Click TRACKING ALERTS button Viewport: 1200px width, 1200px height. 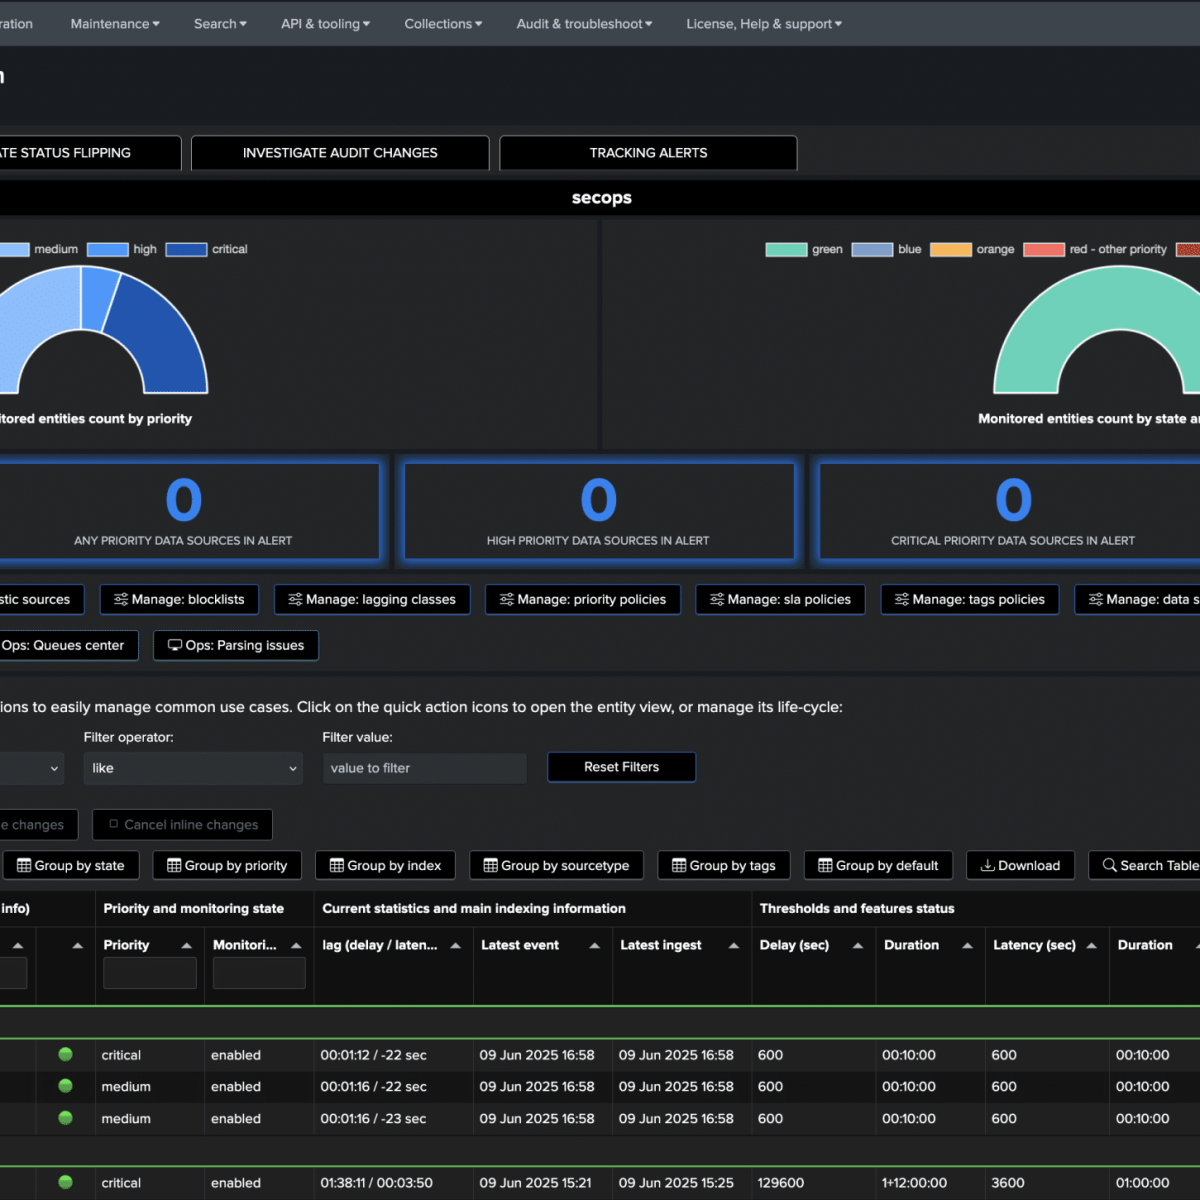tap(648, 153)
